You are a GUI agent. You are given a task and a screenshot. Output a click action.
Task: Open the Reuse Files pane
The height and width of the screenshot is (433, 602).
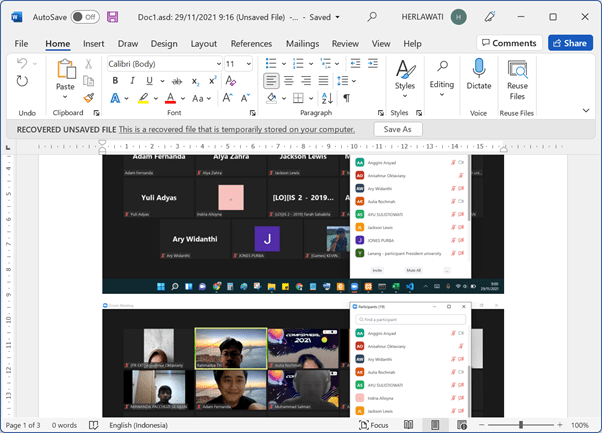click(x=517, y=79)
